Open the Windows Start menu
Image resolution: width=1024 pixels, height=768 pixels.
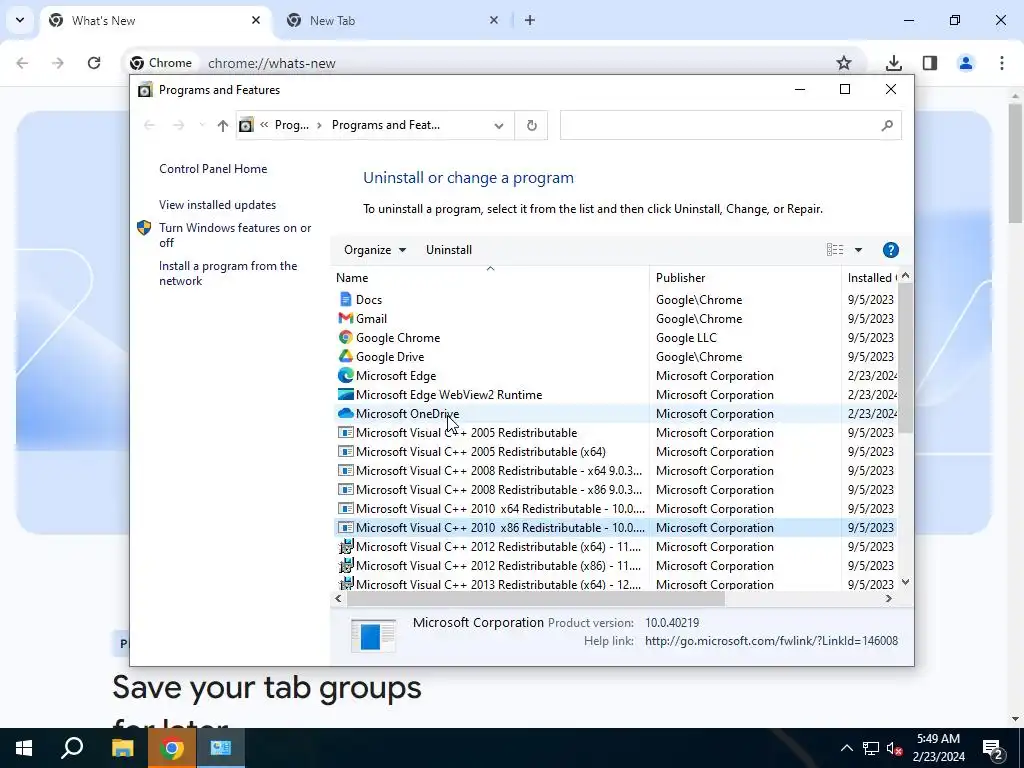pos(24,748)
